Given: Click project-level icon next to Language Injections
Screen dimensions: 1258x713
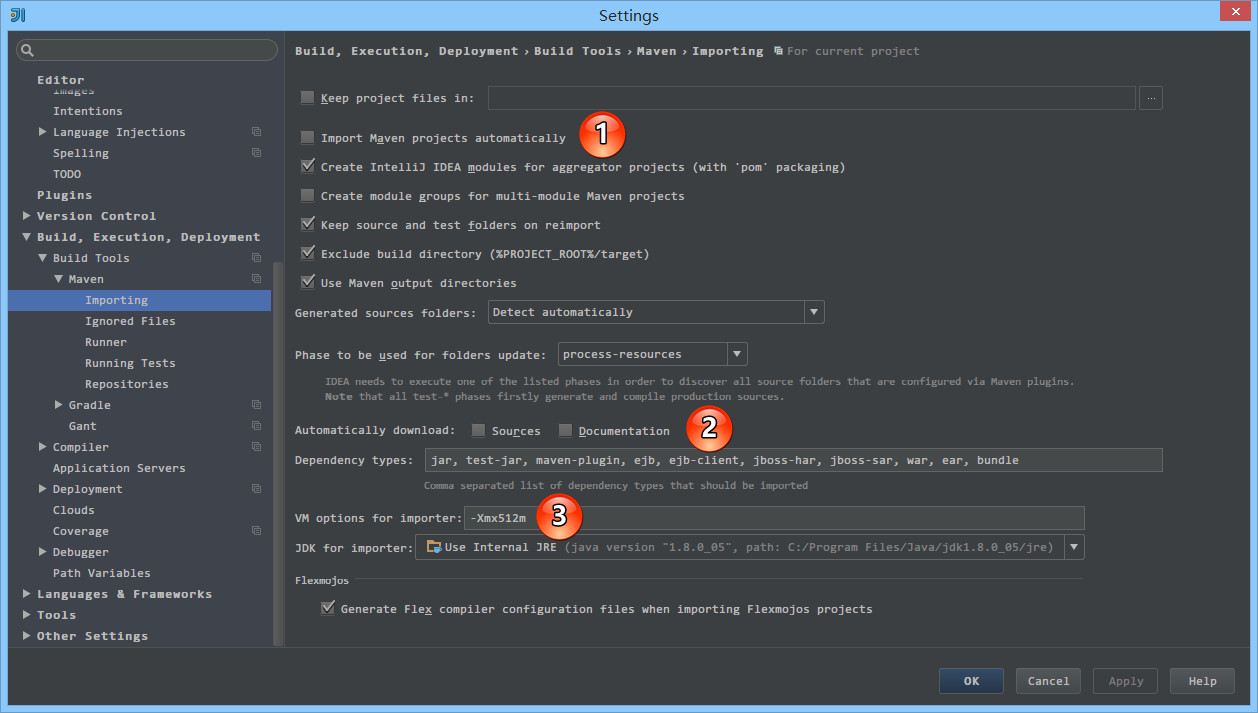Looking at the screenshot, I should pos(256,132).
